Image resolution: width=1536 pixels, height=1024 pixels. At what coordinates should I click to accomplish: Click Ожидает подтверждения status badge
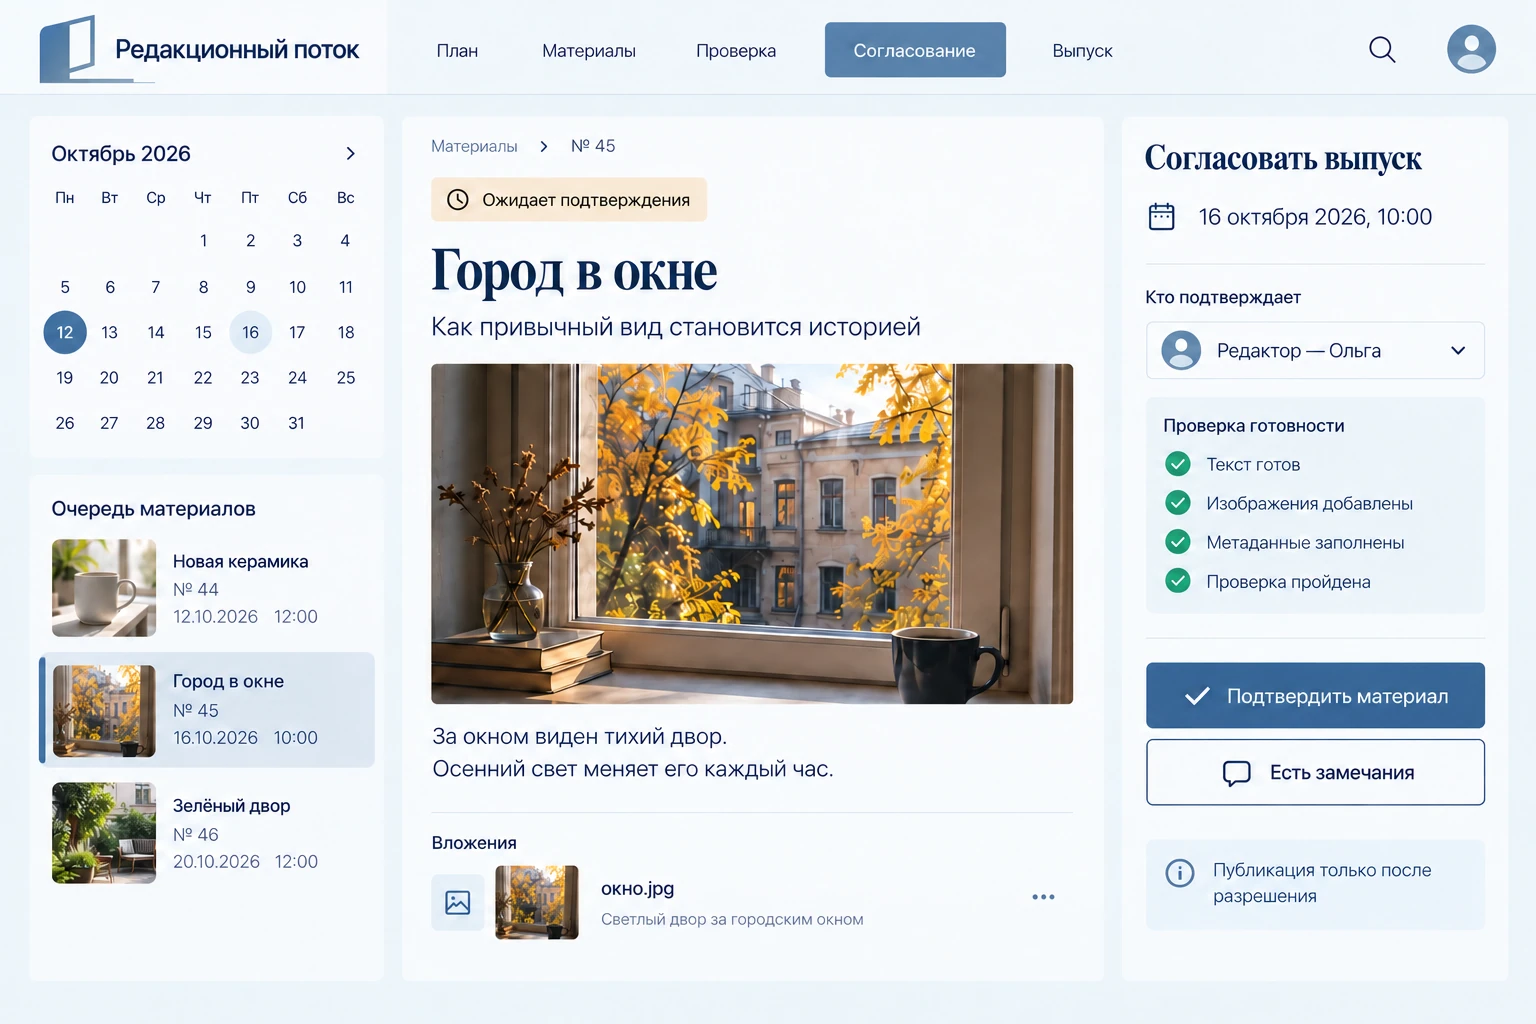[x=569, y=199]
